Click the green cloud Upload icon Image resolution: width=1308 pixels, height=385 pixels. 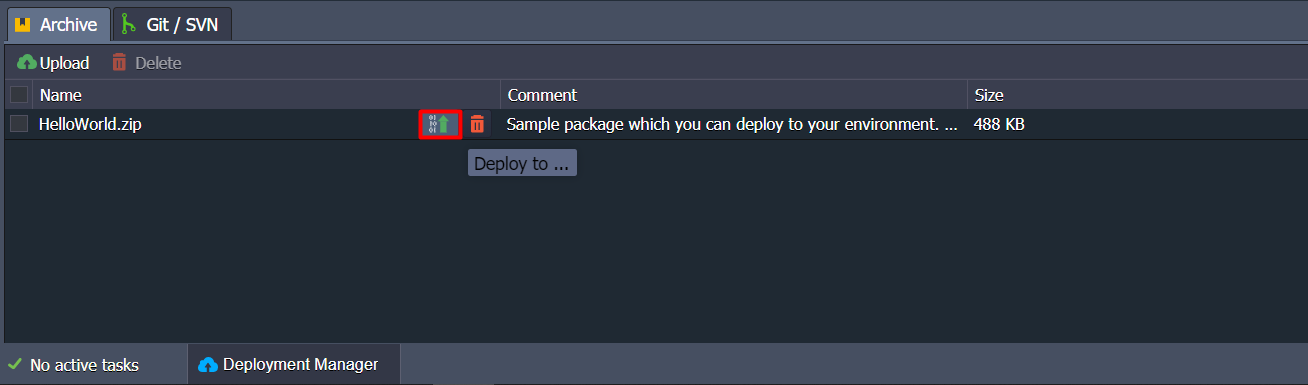pos(26,63)
